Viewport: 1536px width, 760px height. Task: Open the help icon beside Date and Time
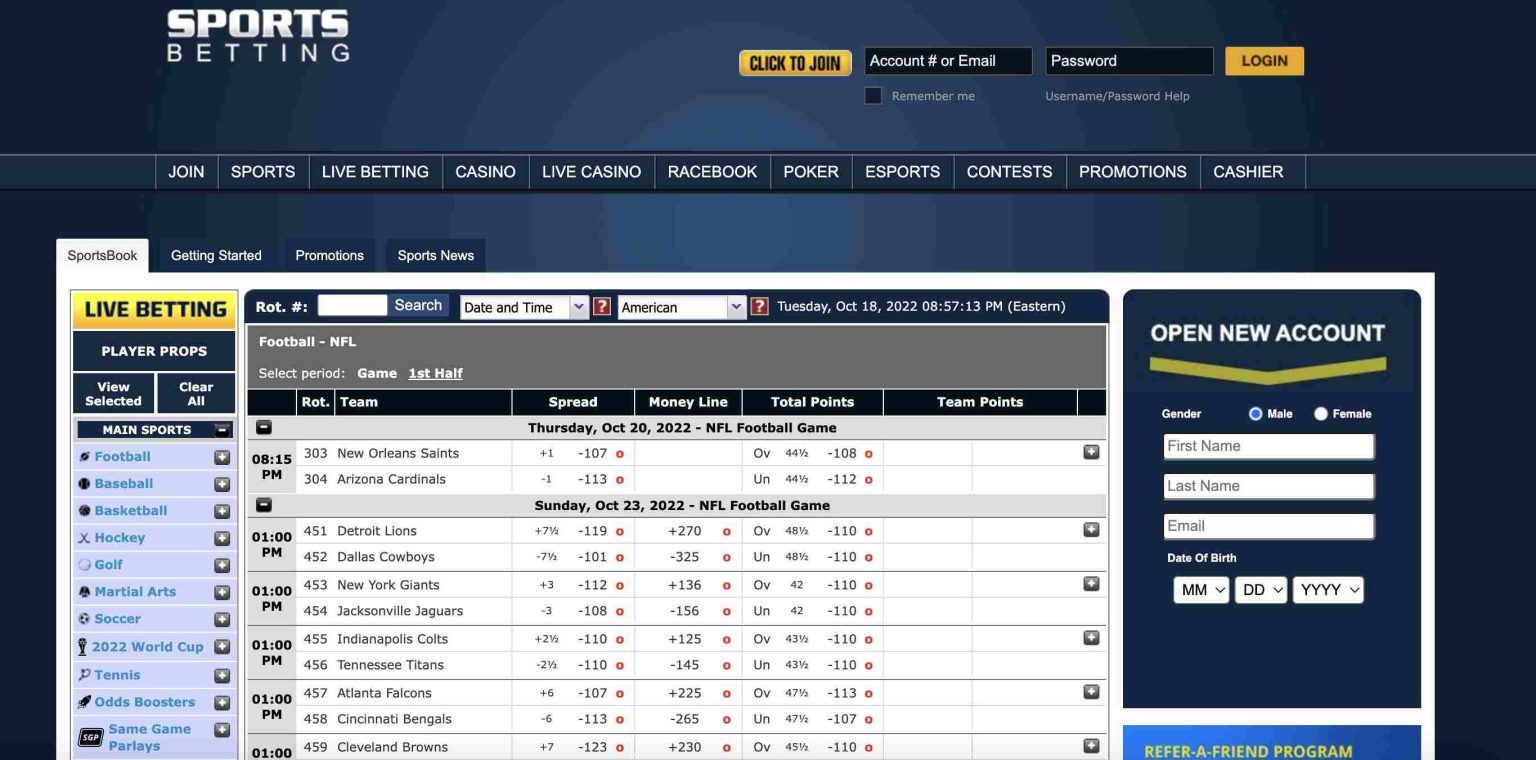tap(601, 307)
